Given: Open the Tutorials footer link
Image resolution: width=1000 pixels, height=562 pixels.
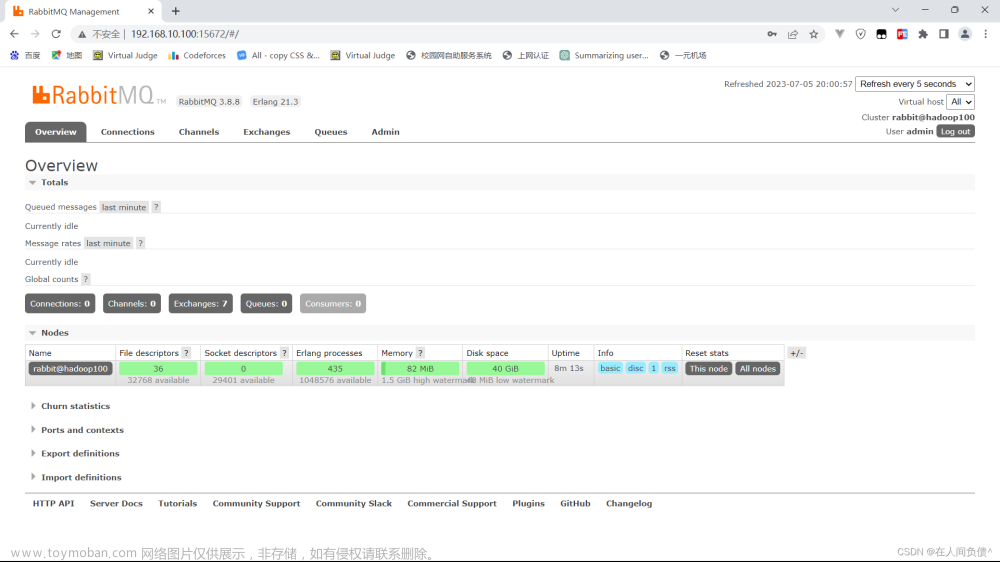Looking at the screenshot, I should pos(177,503).
